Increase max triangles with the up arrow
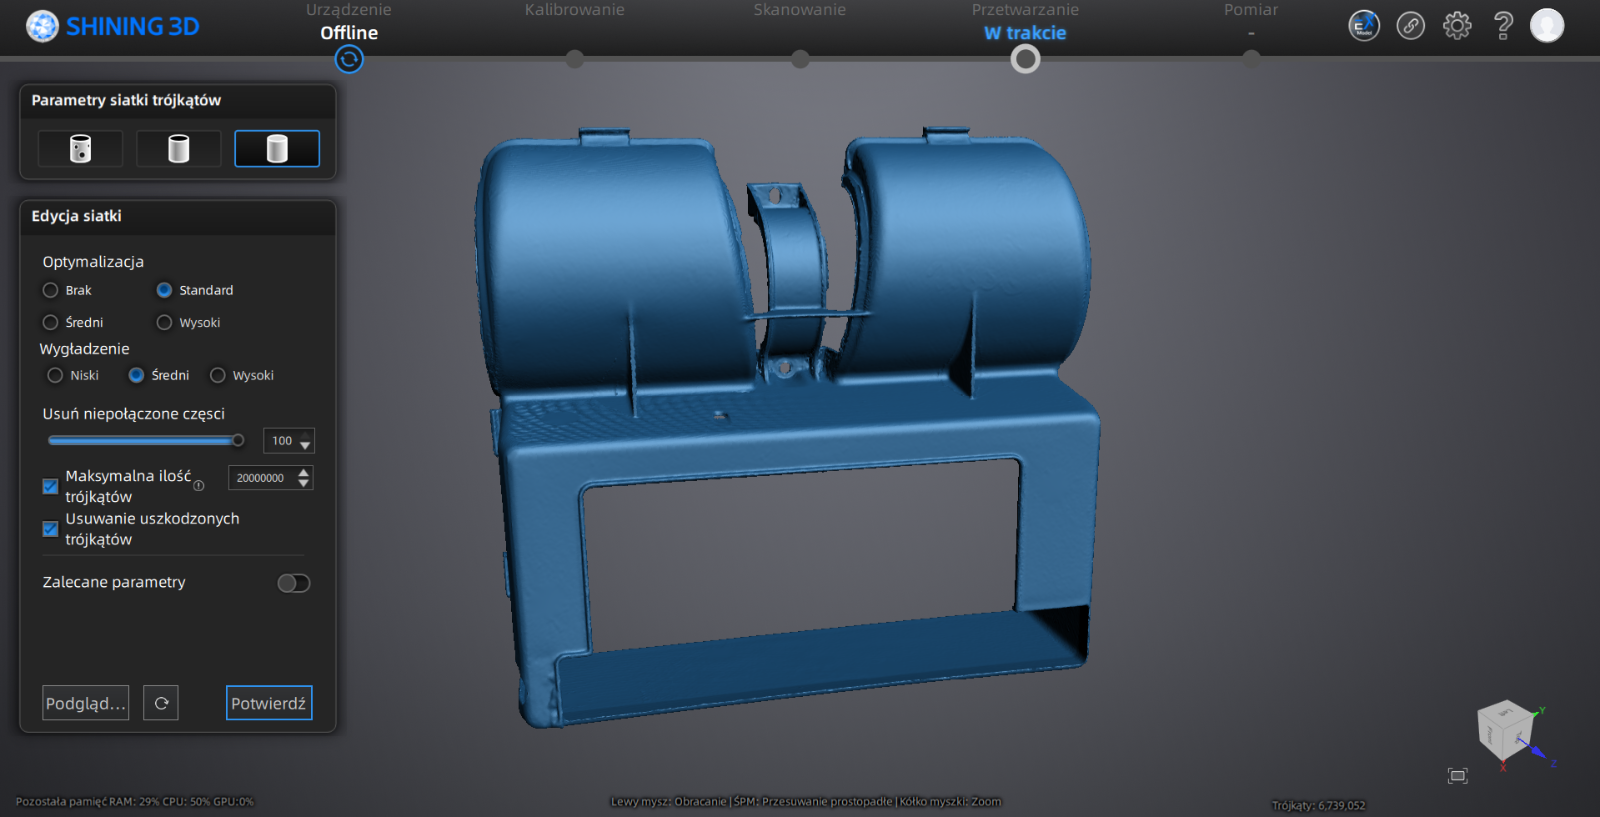This screenshot has height=817, width=1600. 304,472
